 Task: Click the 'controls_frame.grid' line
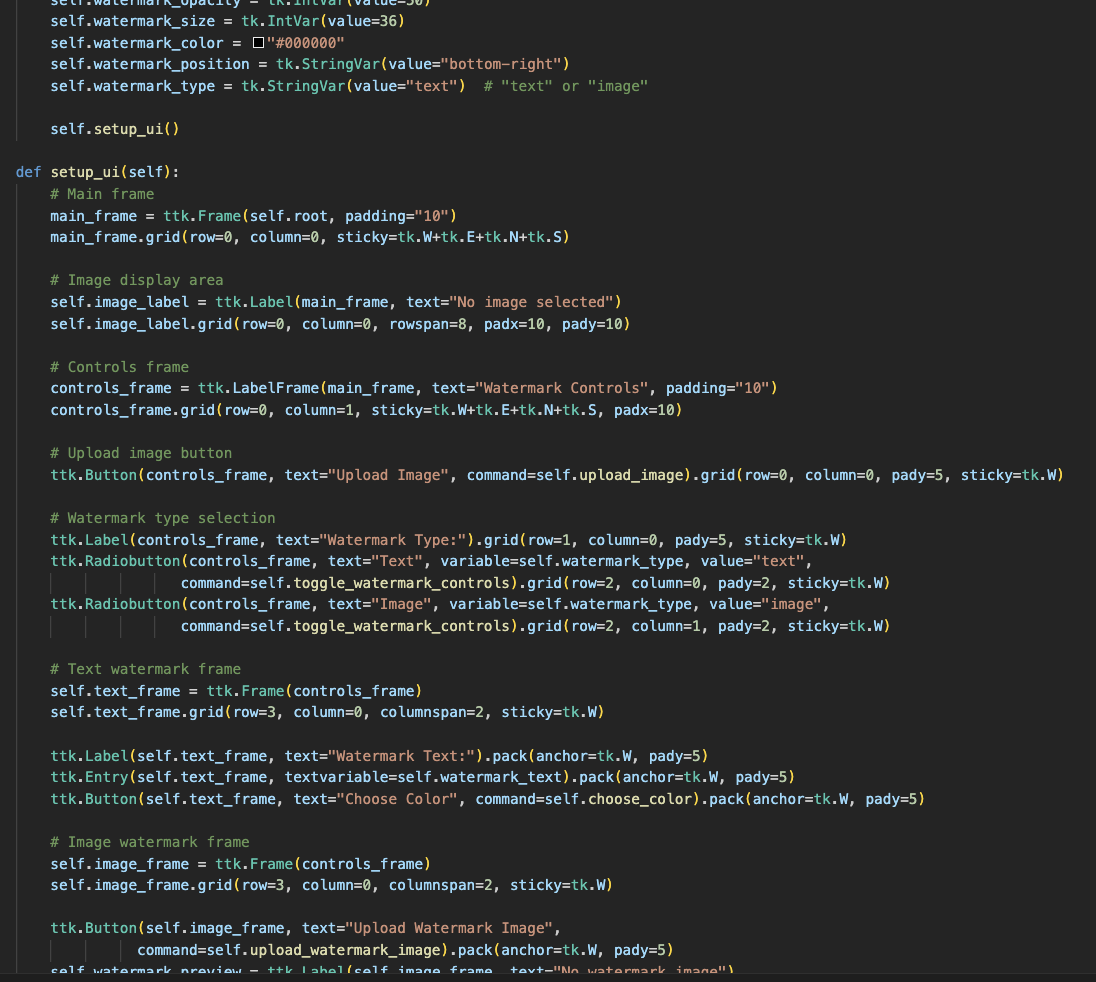[366, 410]
